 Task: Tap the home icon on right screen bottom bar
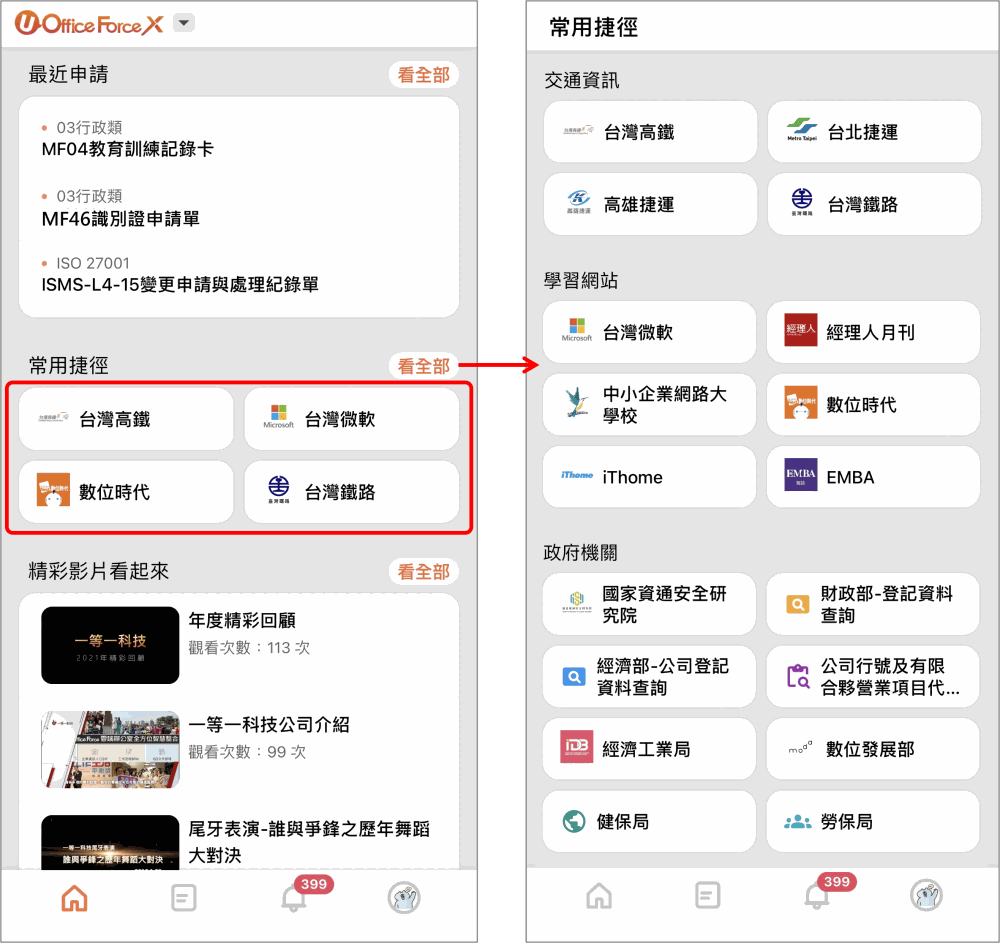point(599,895)
